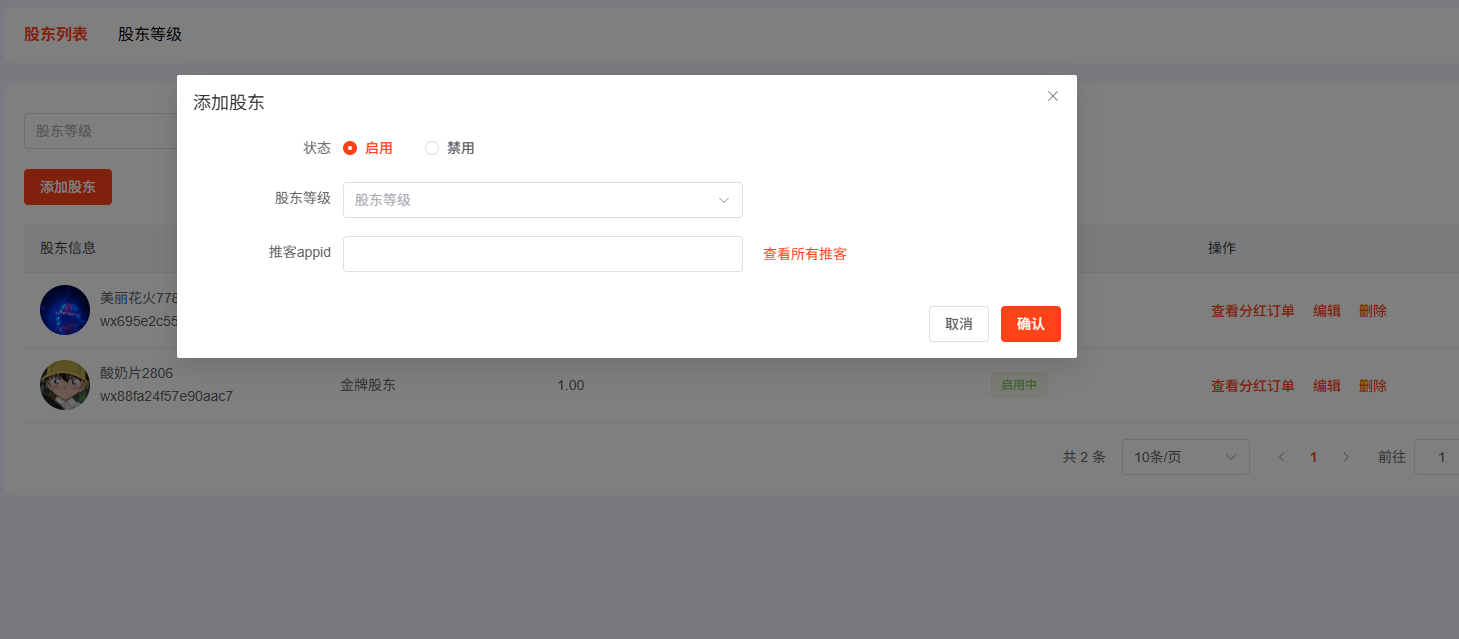1459x639 pixels.
Task: Switch to the 股东列表 tab
Action: (56, 34)
